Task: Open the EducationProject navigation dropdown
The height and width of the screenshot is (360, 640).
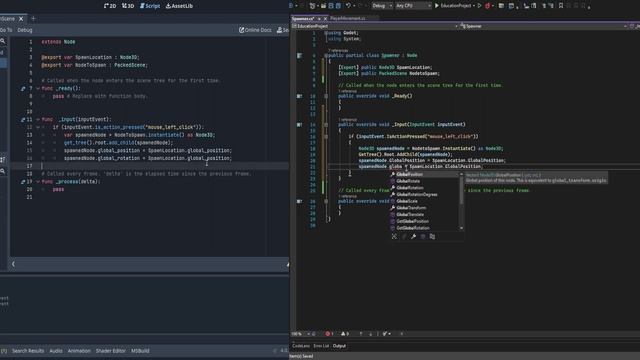Action: pyautogui.click(x=375, y=26)
